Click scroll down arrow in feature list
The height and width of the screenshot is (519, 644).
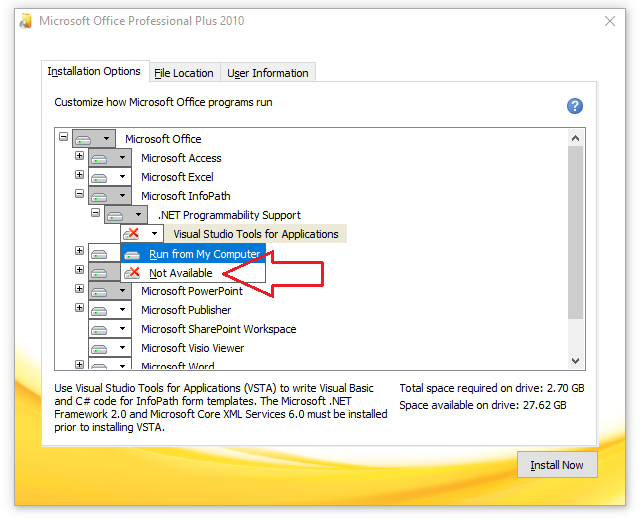coord(575,361)
